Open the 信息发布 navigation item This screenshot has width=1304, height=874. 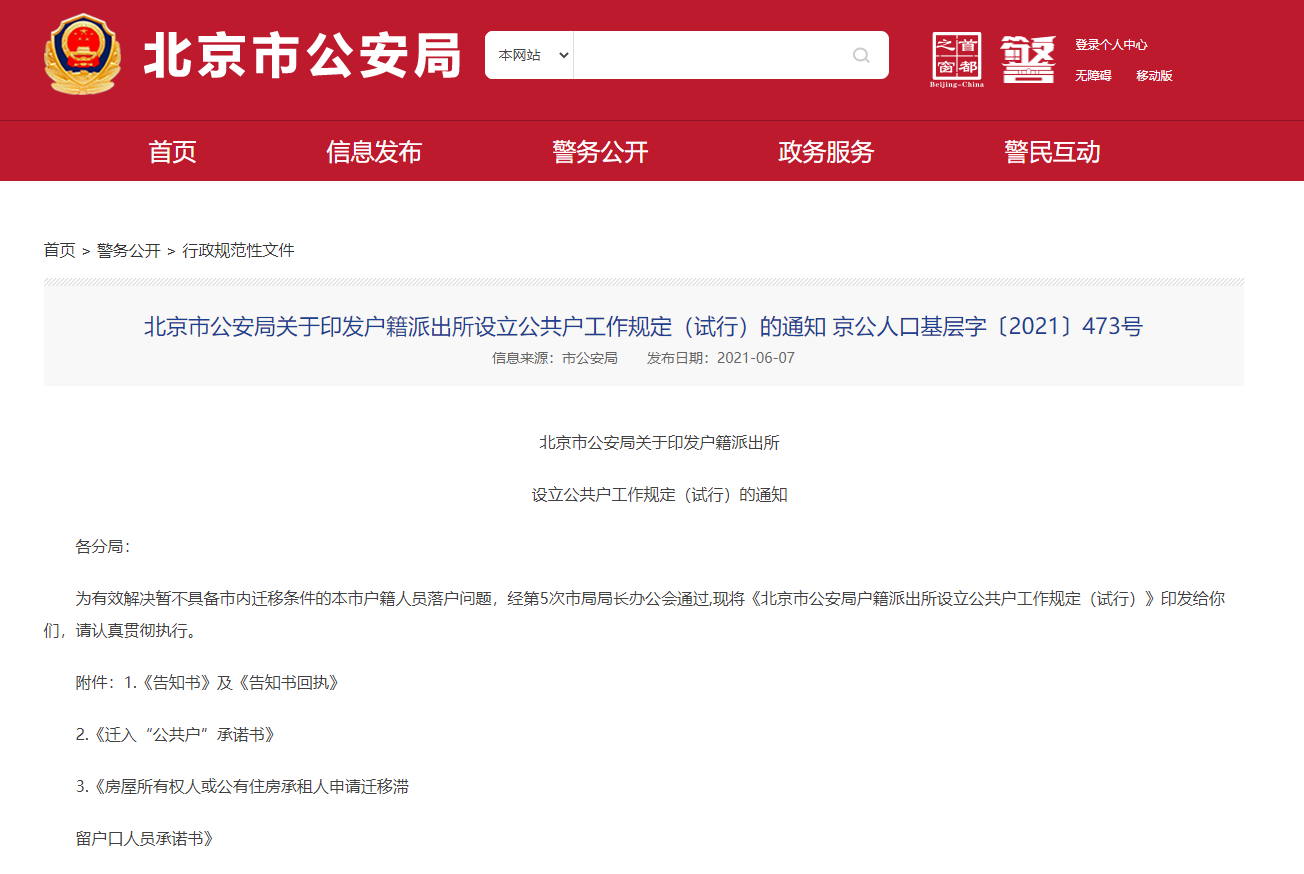tap(374, 152)
